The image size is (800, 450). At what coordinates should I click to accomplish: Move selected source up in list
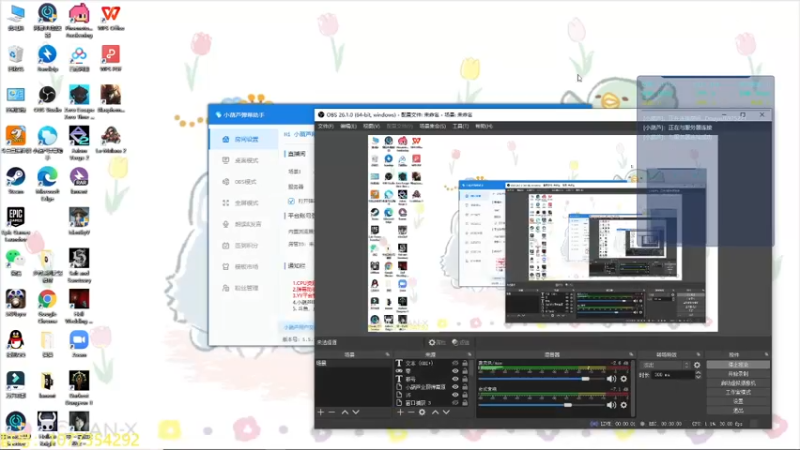(x=435, y=412)
